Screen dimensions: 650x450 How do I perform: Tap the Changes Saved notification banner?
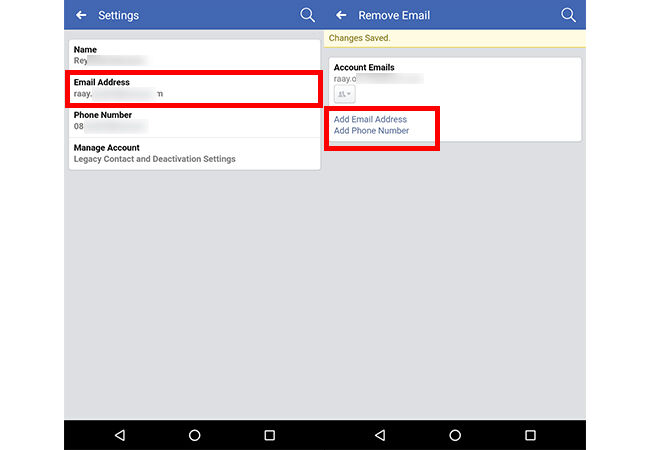click(455, 38)
